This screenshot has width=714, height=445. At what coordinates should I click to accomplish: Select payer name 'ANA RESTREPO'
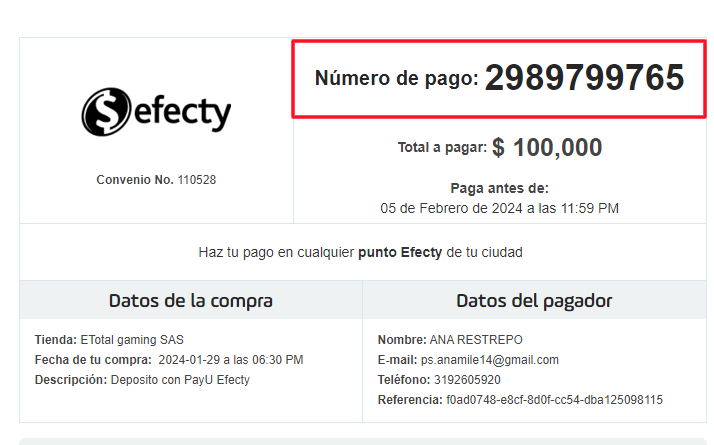(476, 340)
